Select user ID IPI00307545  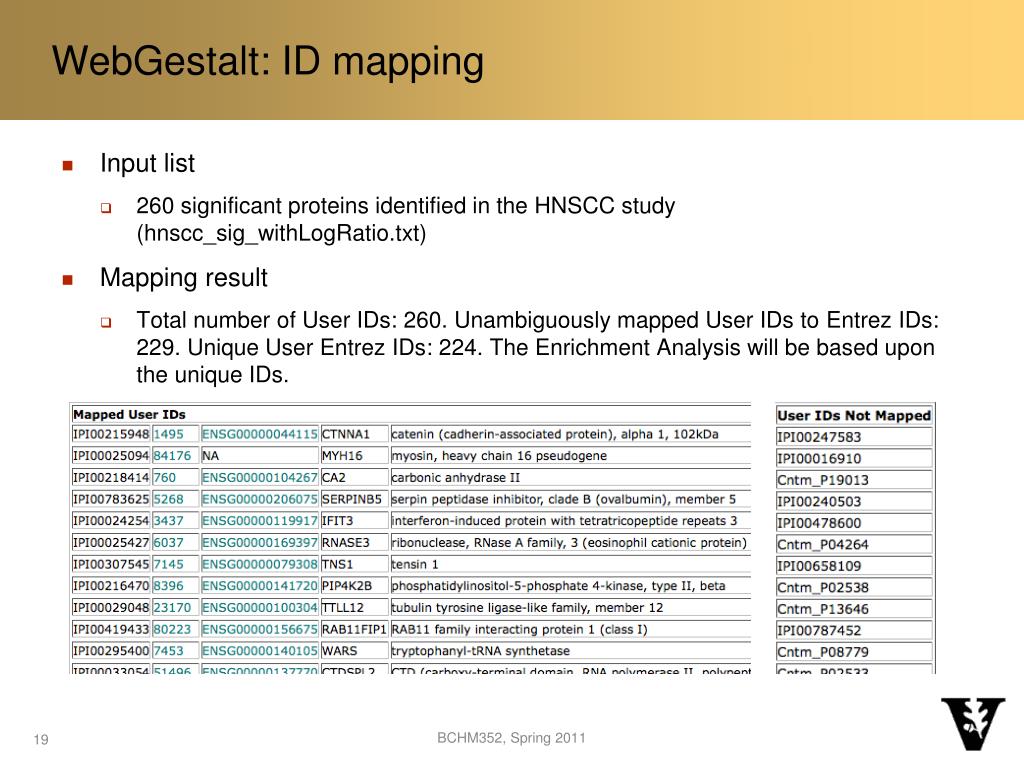[x=111, y=564]
